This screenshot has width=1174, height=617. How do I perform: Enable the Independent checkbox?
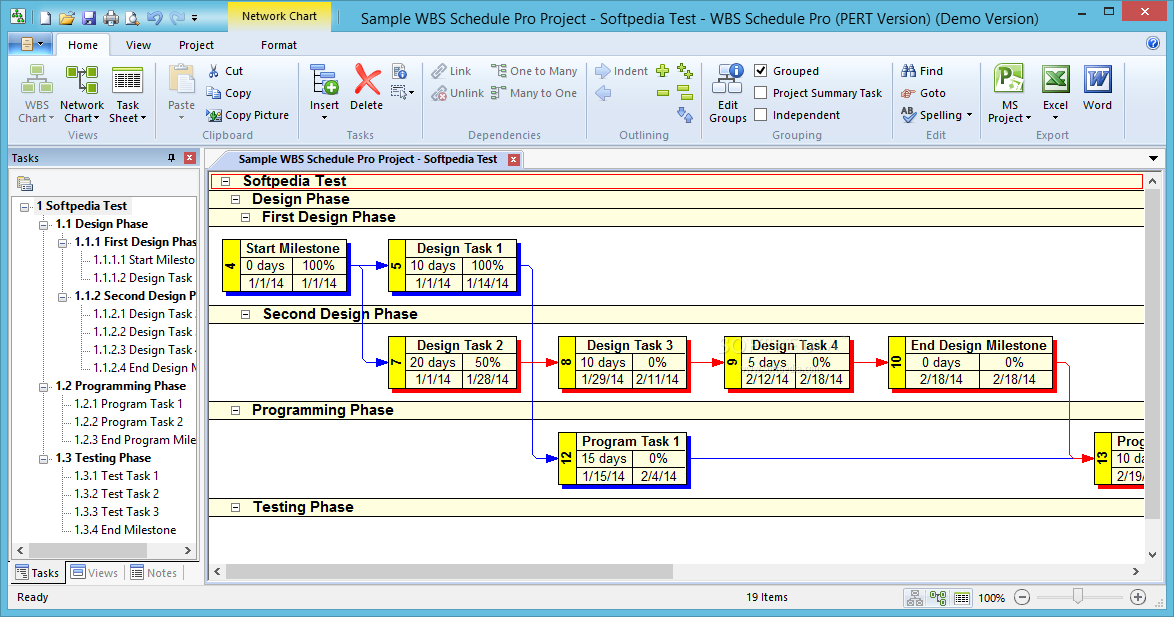point(761,115)
